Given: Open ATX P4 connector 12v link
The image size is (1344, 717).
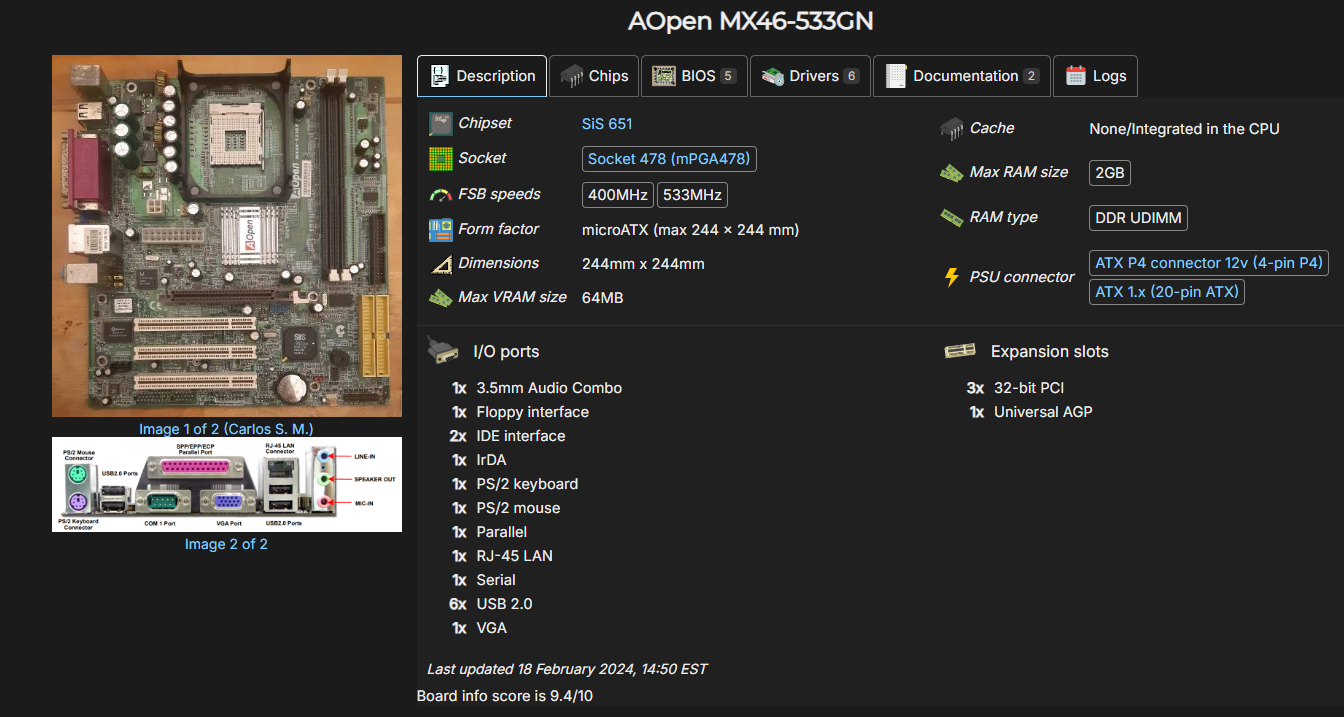Looking at the screenshot, I should tap(1208, 263).
